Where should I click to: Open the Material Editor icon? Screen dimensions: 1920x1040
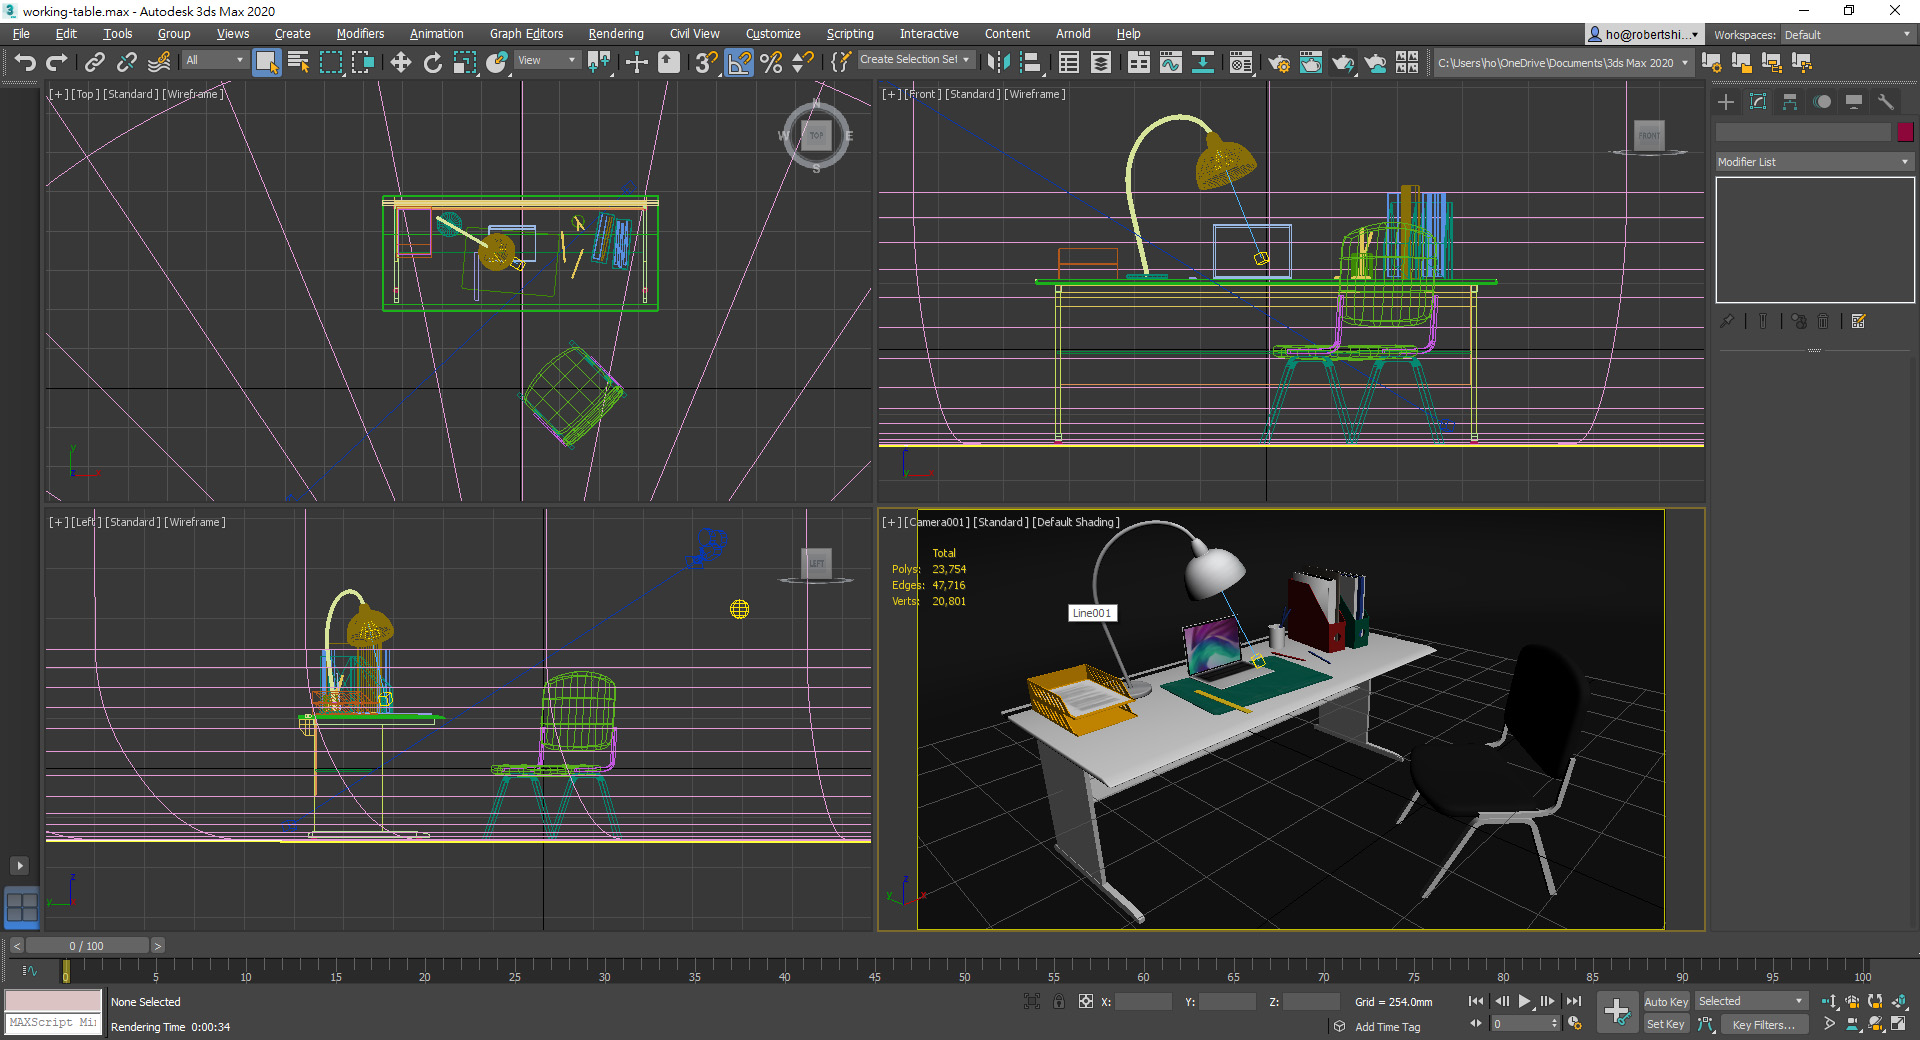coord(1240,63)
